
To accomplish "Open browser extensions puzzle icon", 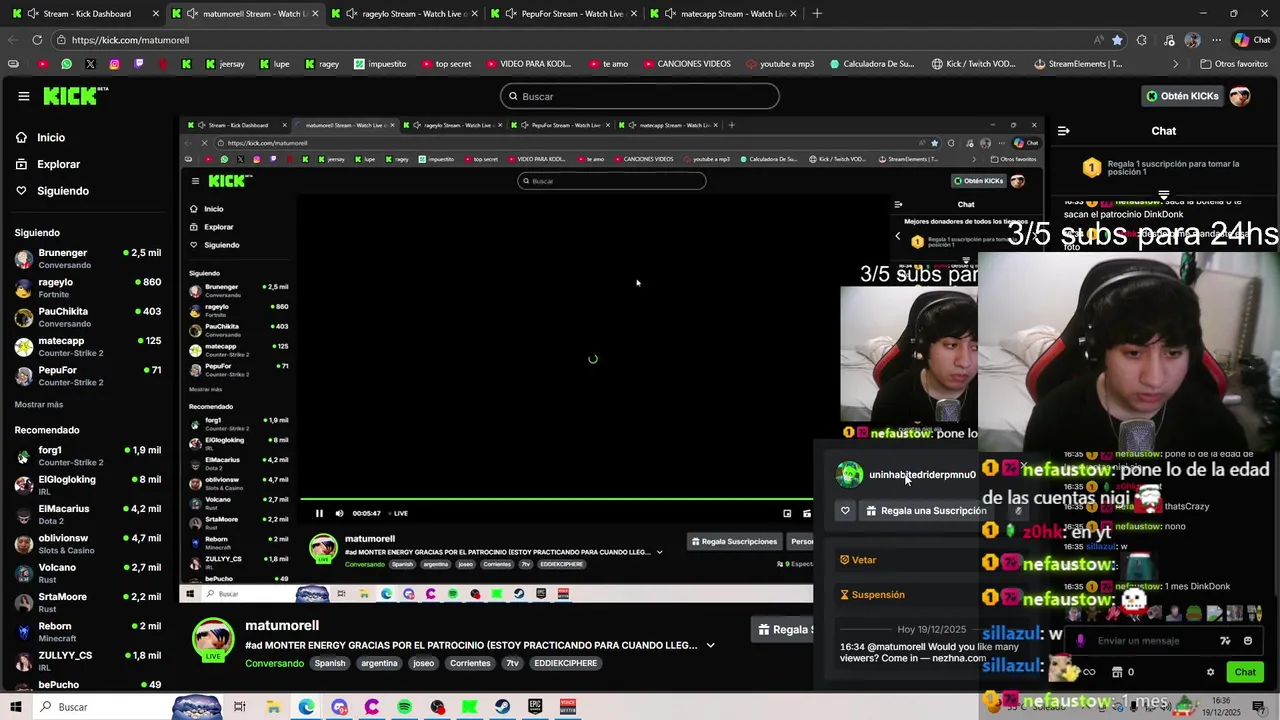I will pos(1141,40).
